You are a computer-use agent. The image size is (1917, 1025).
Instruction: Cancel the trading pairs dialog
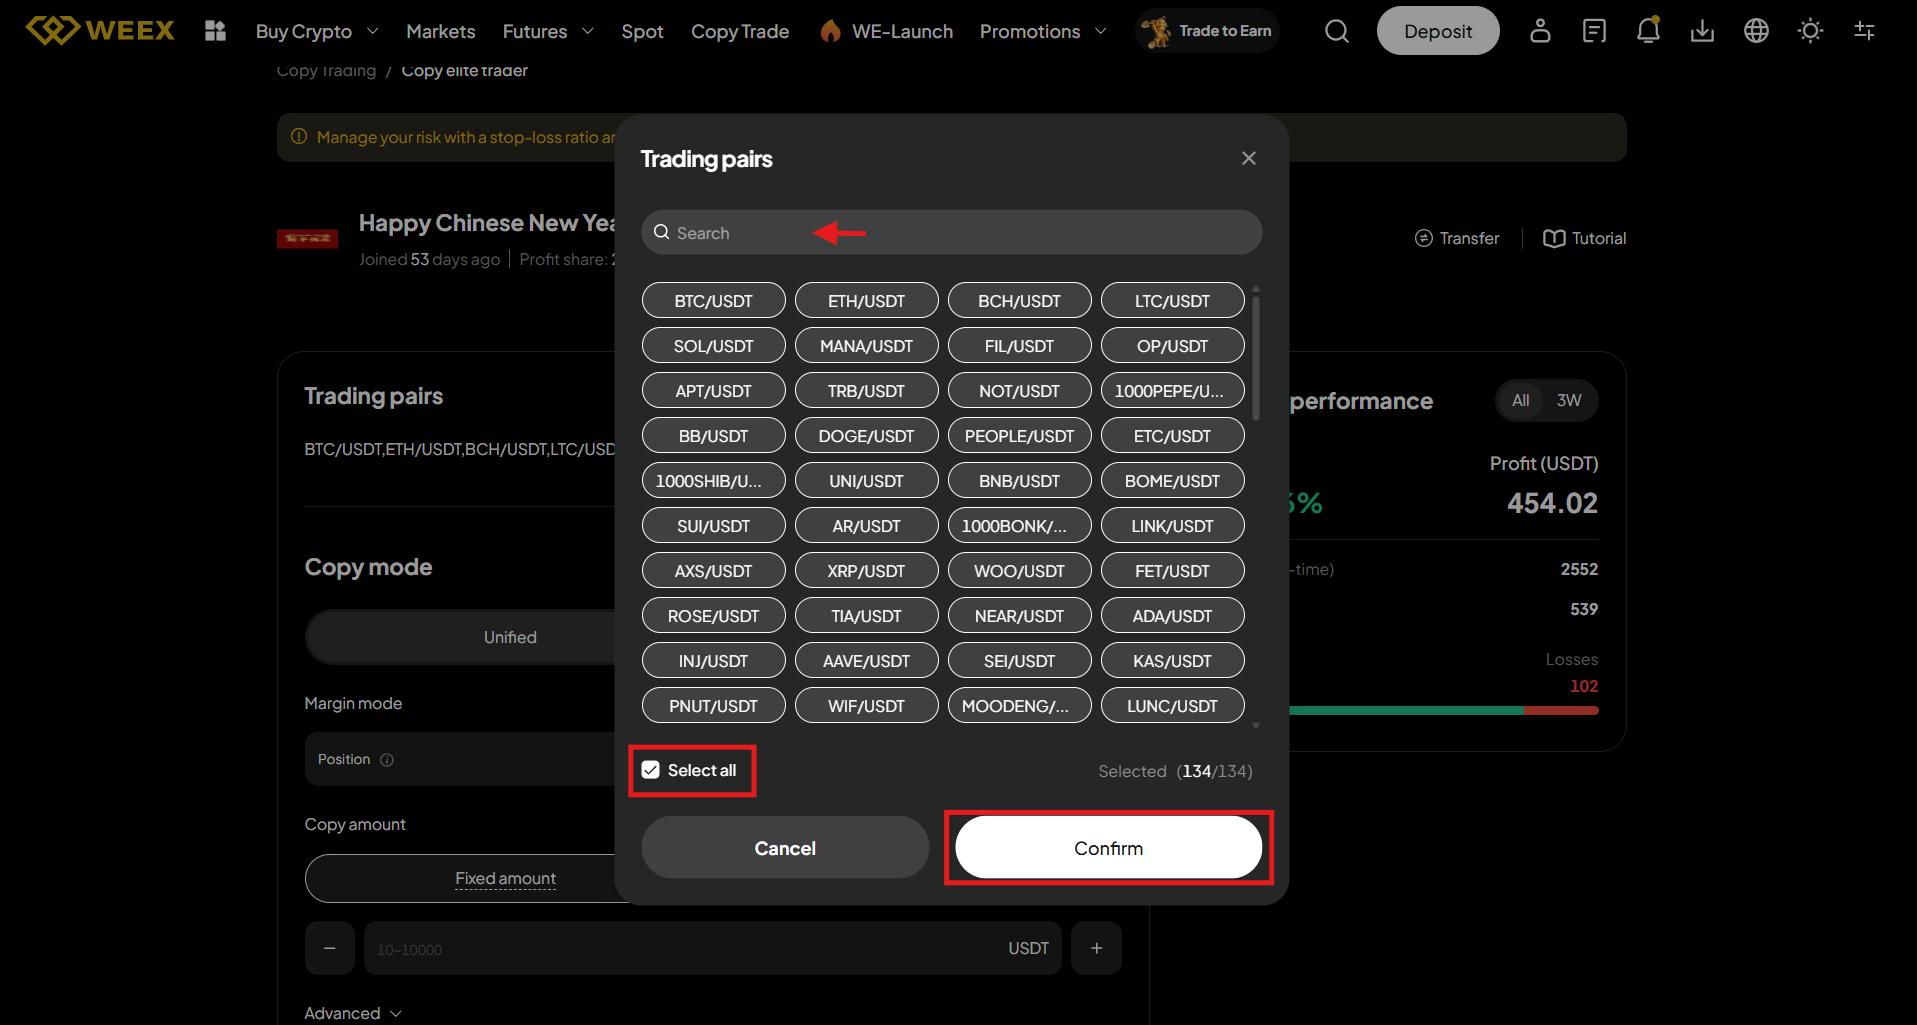pyautogui.click(x=785, y=848)
